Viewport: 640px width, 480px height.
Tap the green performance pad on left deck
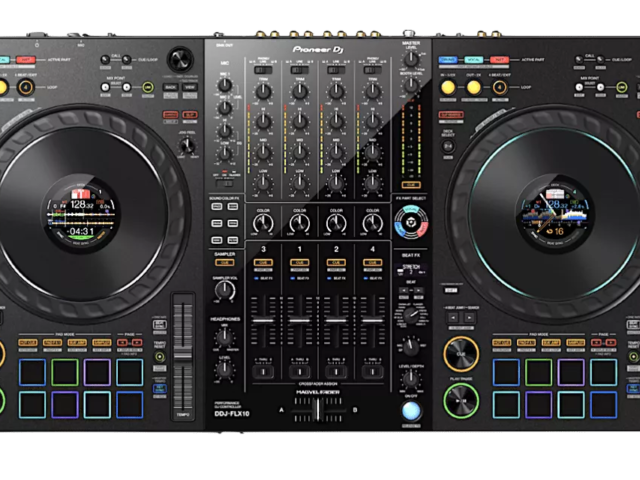coord(64,372)
